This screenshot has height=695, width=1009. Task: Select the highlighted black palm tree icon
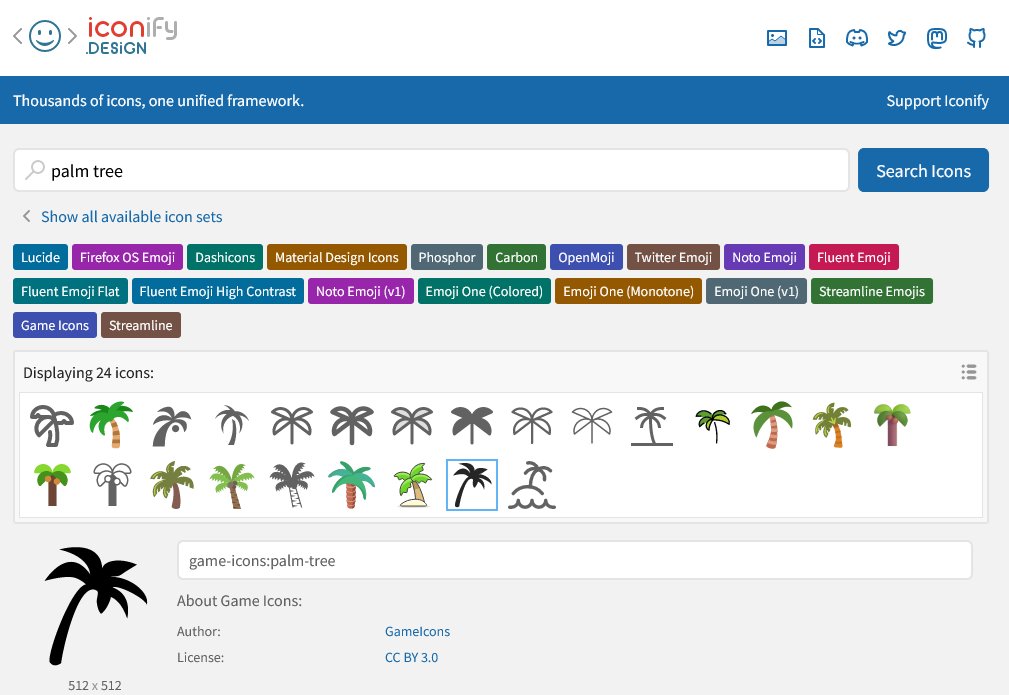point(472,485)
